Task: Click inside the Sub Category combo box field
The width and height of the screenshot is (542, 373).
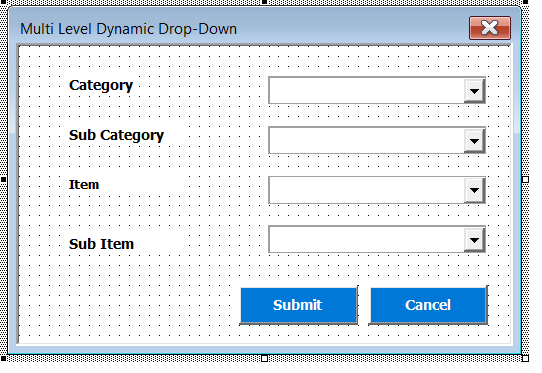Action: [x=367, y=141]
